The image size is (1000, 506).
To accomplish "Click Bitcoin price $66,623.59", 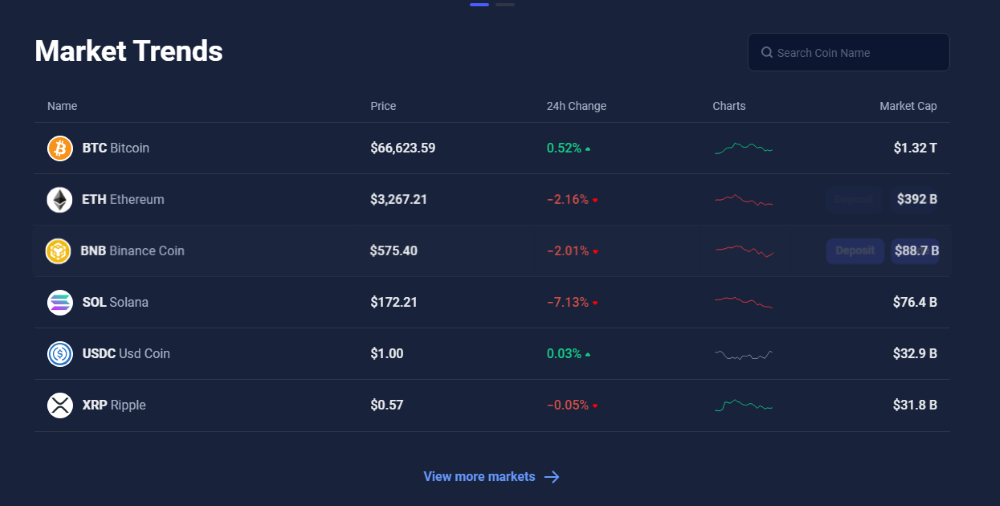I will (403, 148).
